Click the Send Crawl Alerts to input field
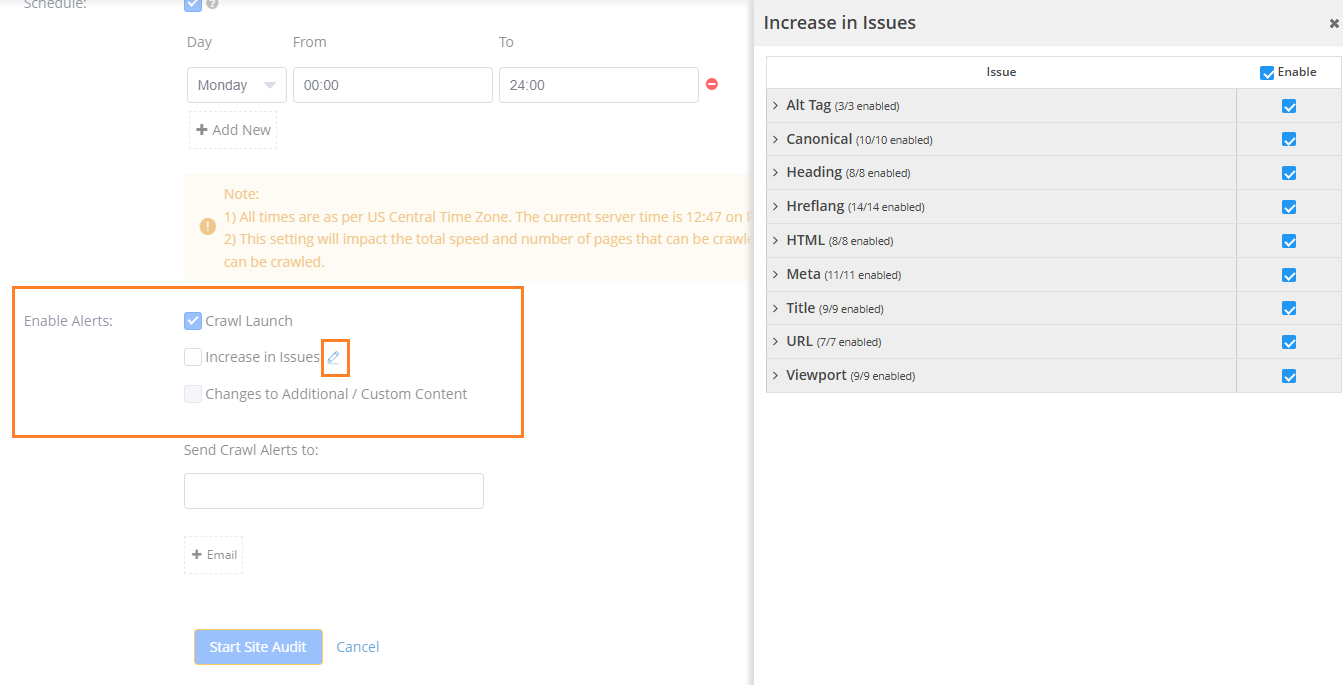Screen dimensions: 1343x685 point(333,491)
